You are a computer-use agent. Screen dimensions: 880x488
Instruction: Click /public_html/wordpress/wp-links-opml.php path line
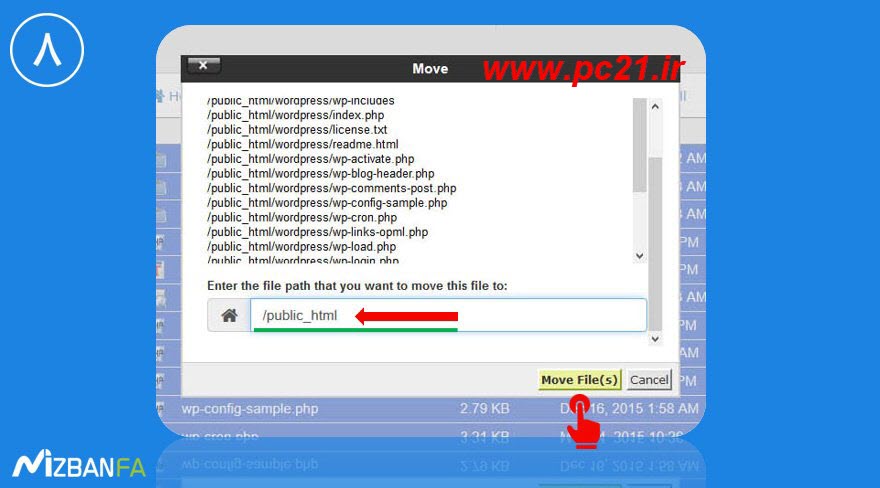(318, 232)
